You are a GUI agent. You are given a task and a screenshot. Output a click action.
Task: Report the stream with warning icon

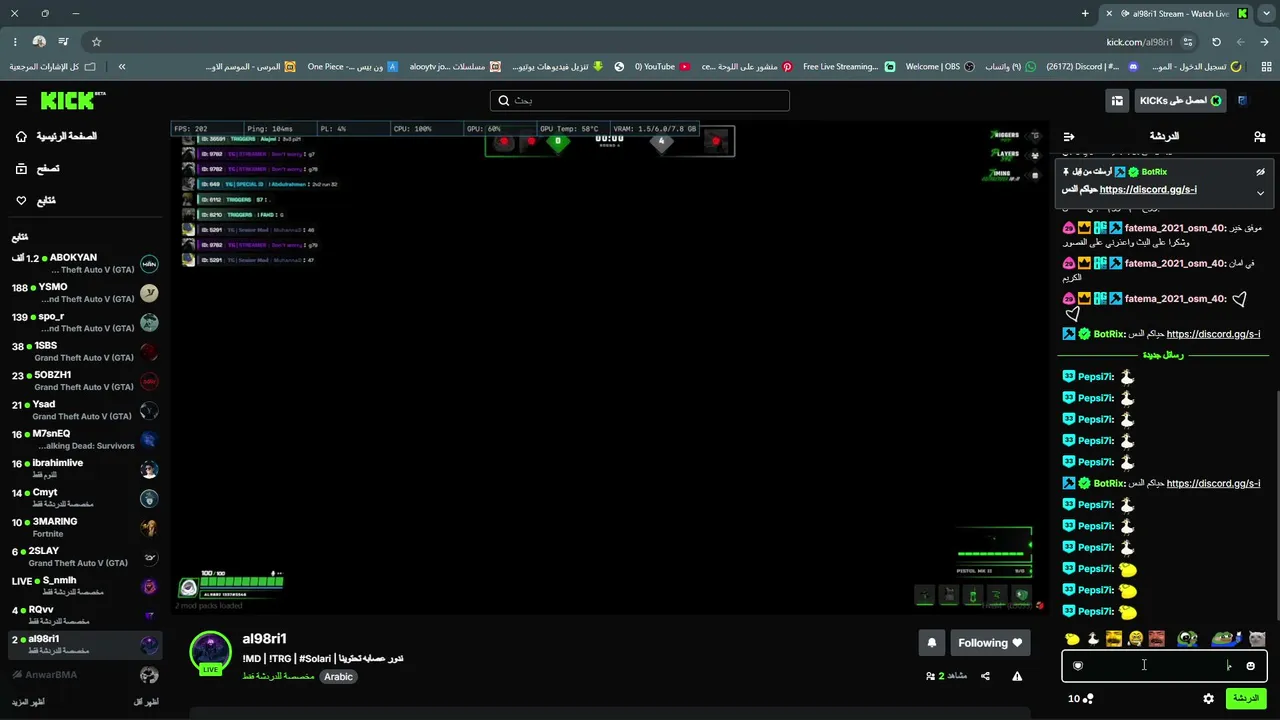[1017, 676]
